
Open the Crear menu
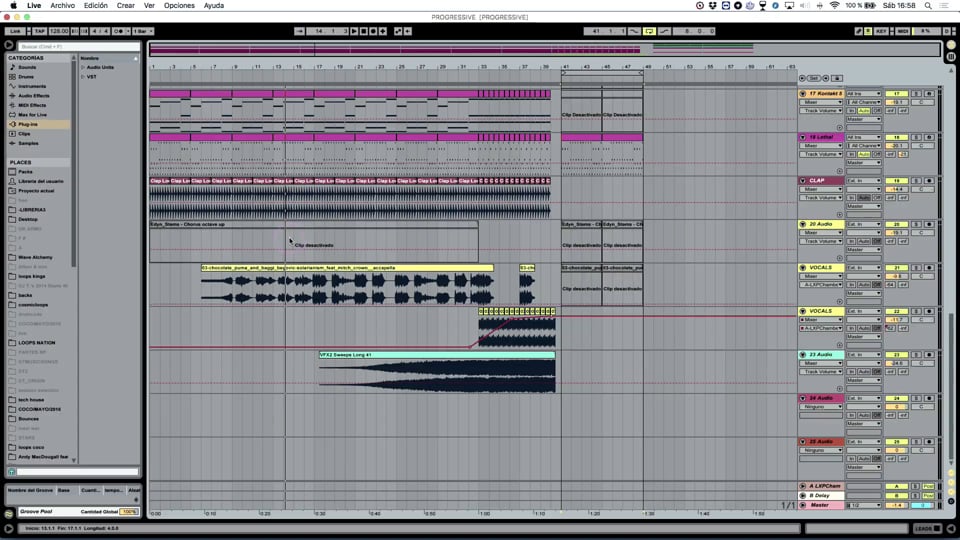tap(126, 6)
